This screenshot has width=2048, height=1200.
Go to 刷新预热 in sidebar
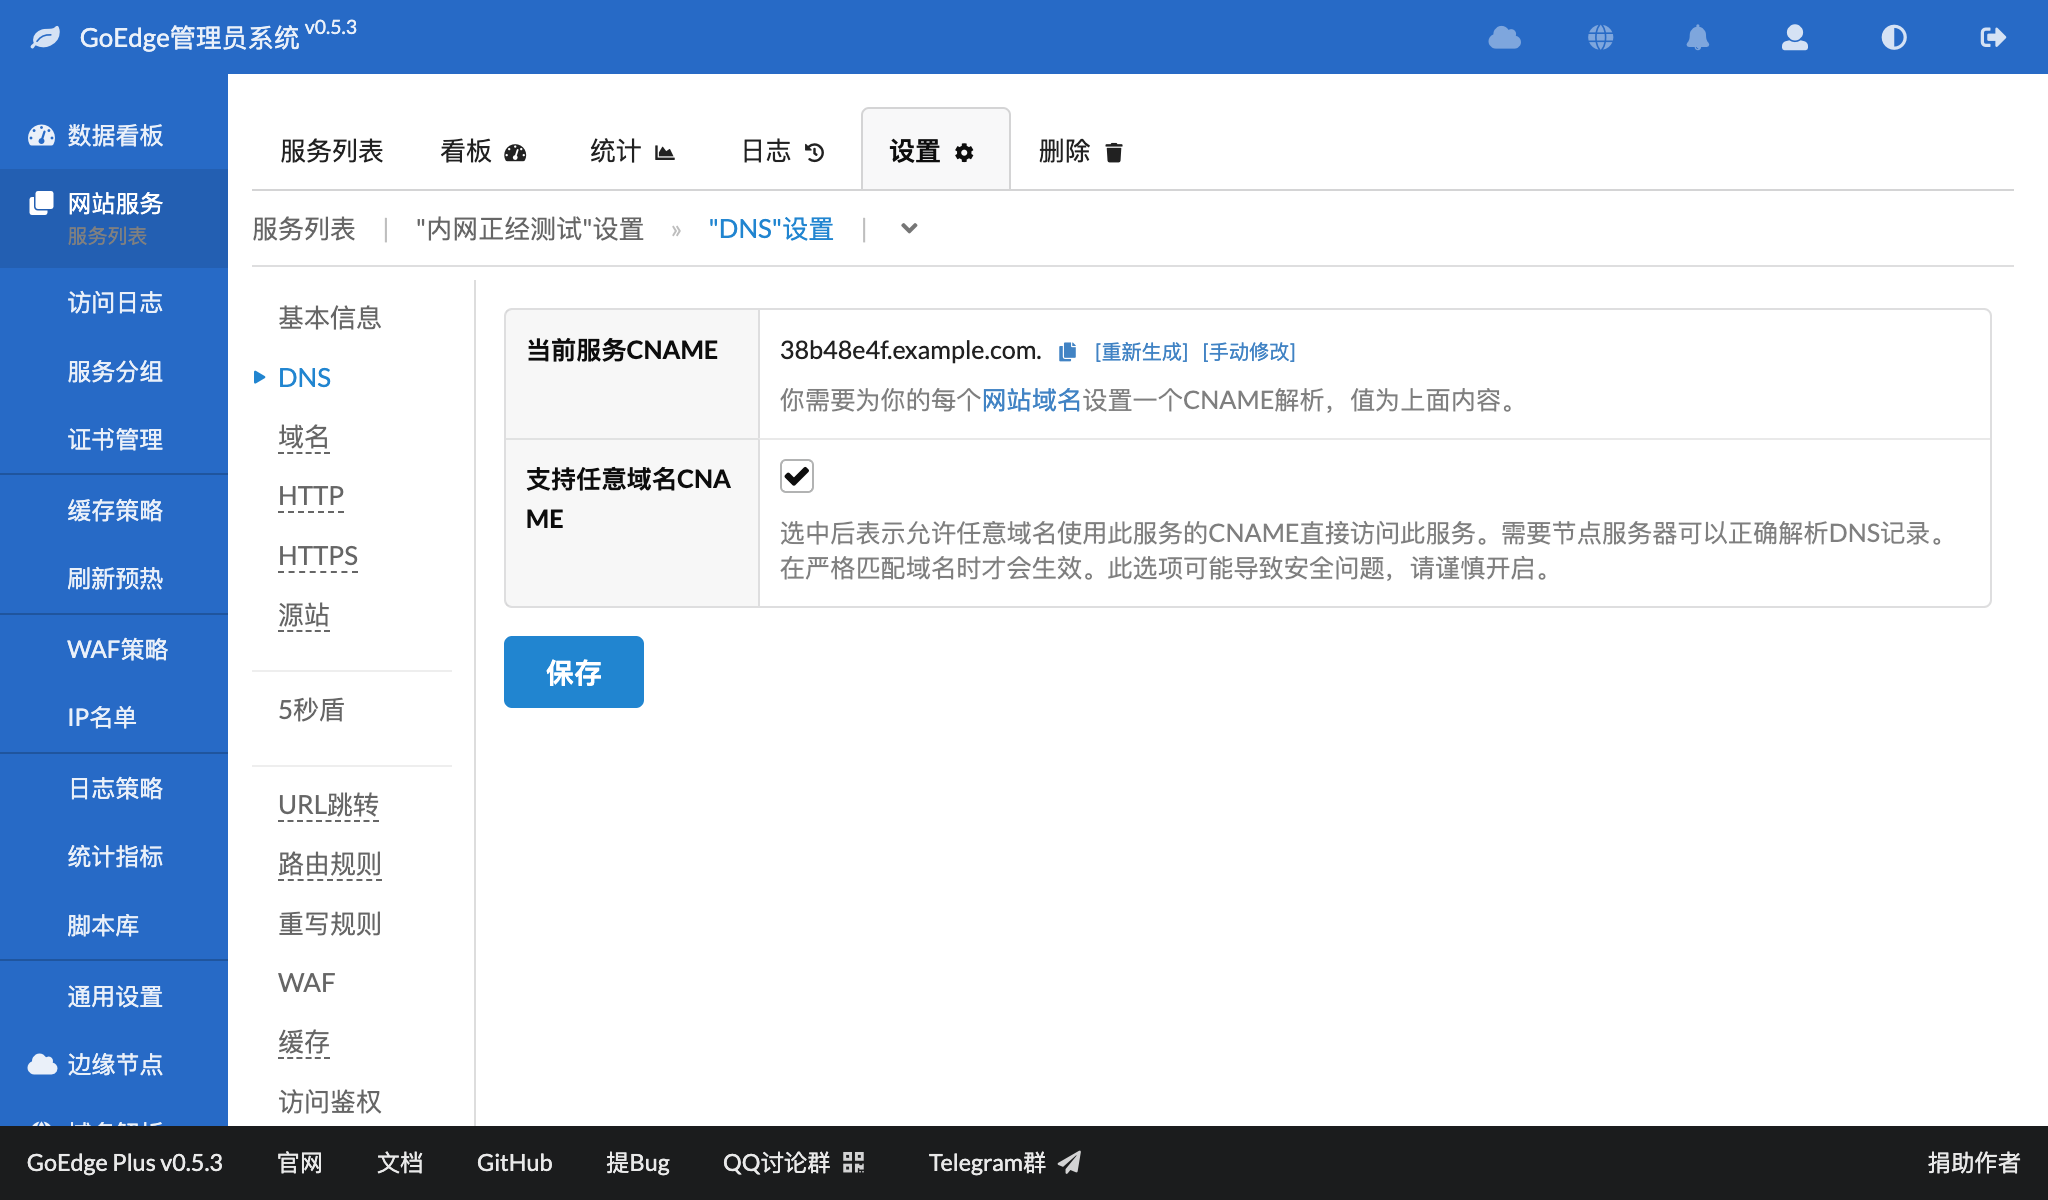click(x=114, y=579)
